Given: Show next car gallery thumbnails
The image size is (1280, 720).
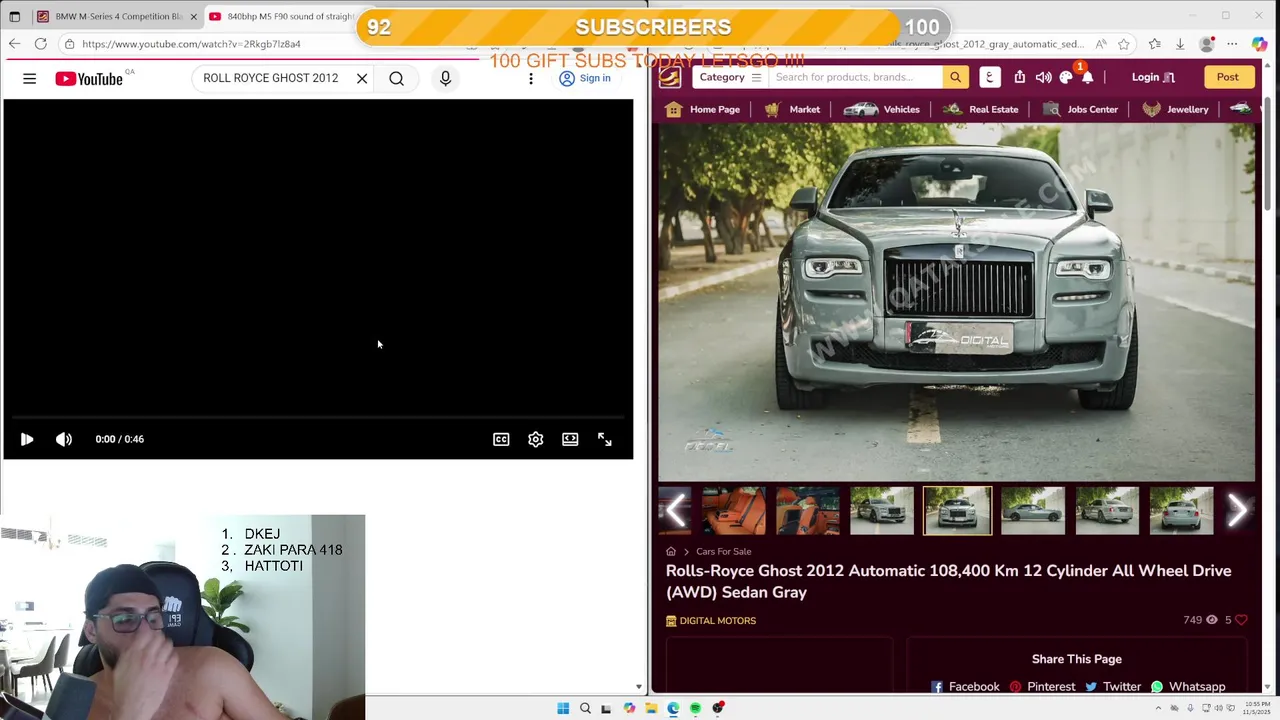Looking at the screenshot, I should [1237, 511].
